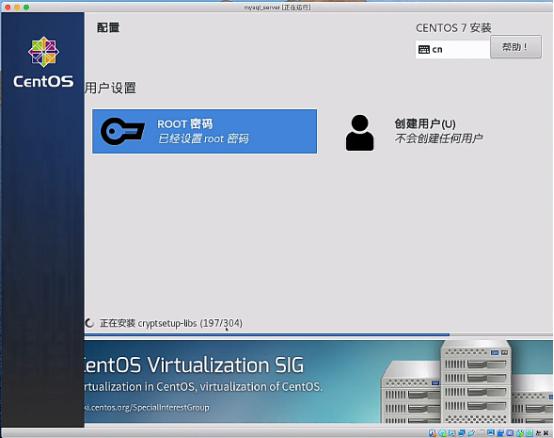Click the '用户设置' section heading
The width and height of the screenshot is (554, 438).
click(110, 88)
